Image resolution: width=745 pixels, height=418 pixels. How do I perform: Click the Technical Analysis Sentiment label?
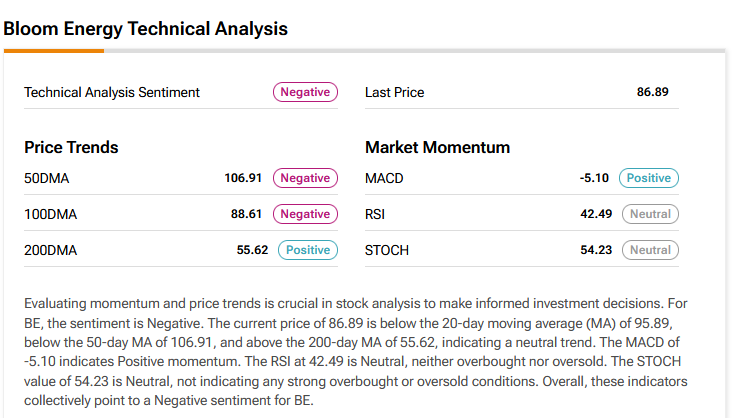pos(112,92)
